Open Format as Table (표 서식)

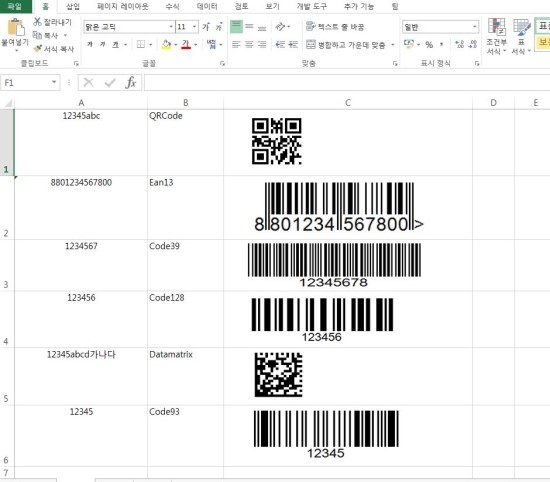[x=521, y=36]
